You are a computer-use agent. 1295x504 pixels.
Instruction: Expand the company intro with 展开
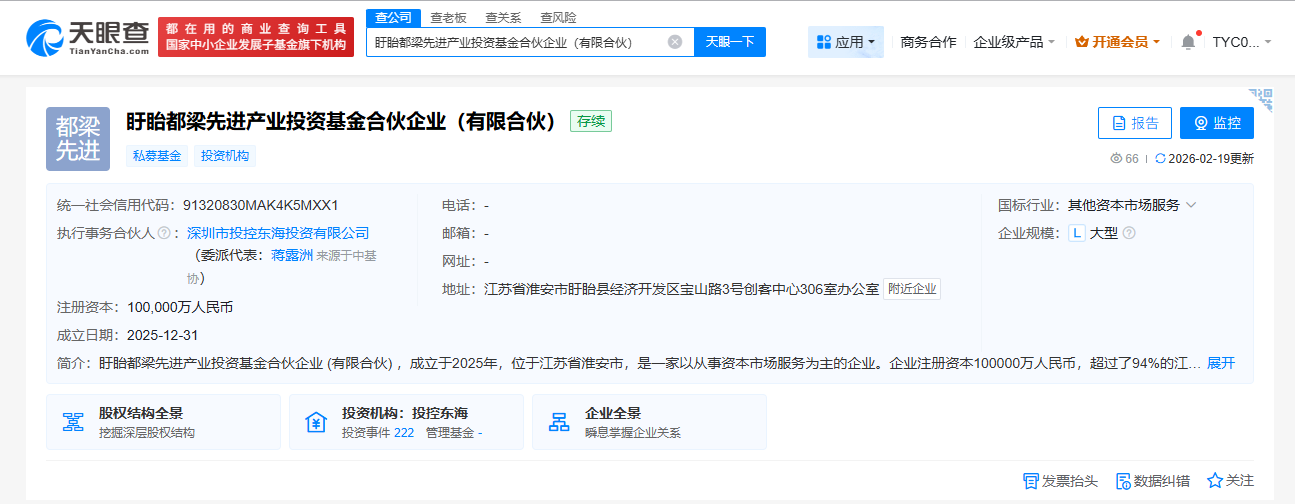coord(1221,363)
